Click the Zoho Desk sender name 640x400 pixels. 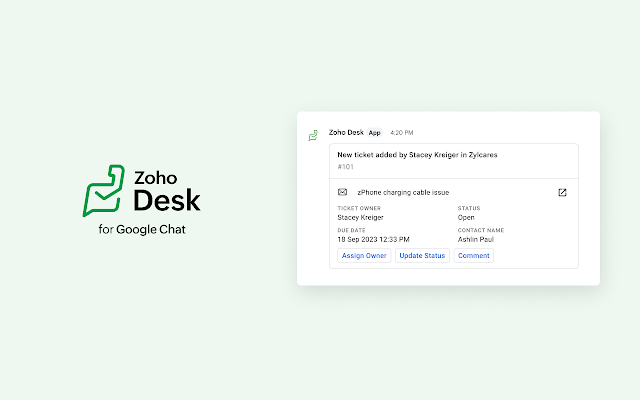(x=346, y=132)
